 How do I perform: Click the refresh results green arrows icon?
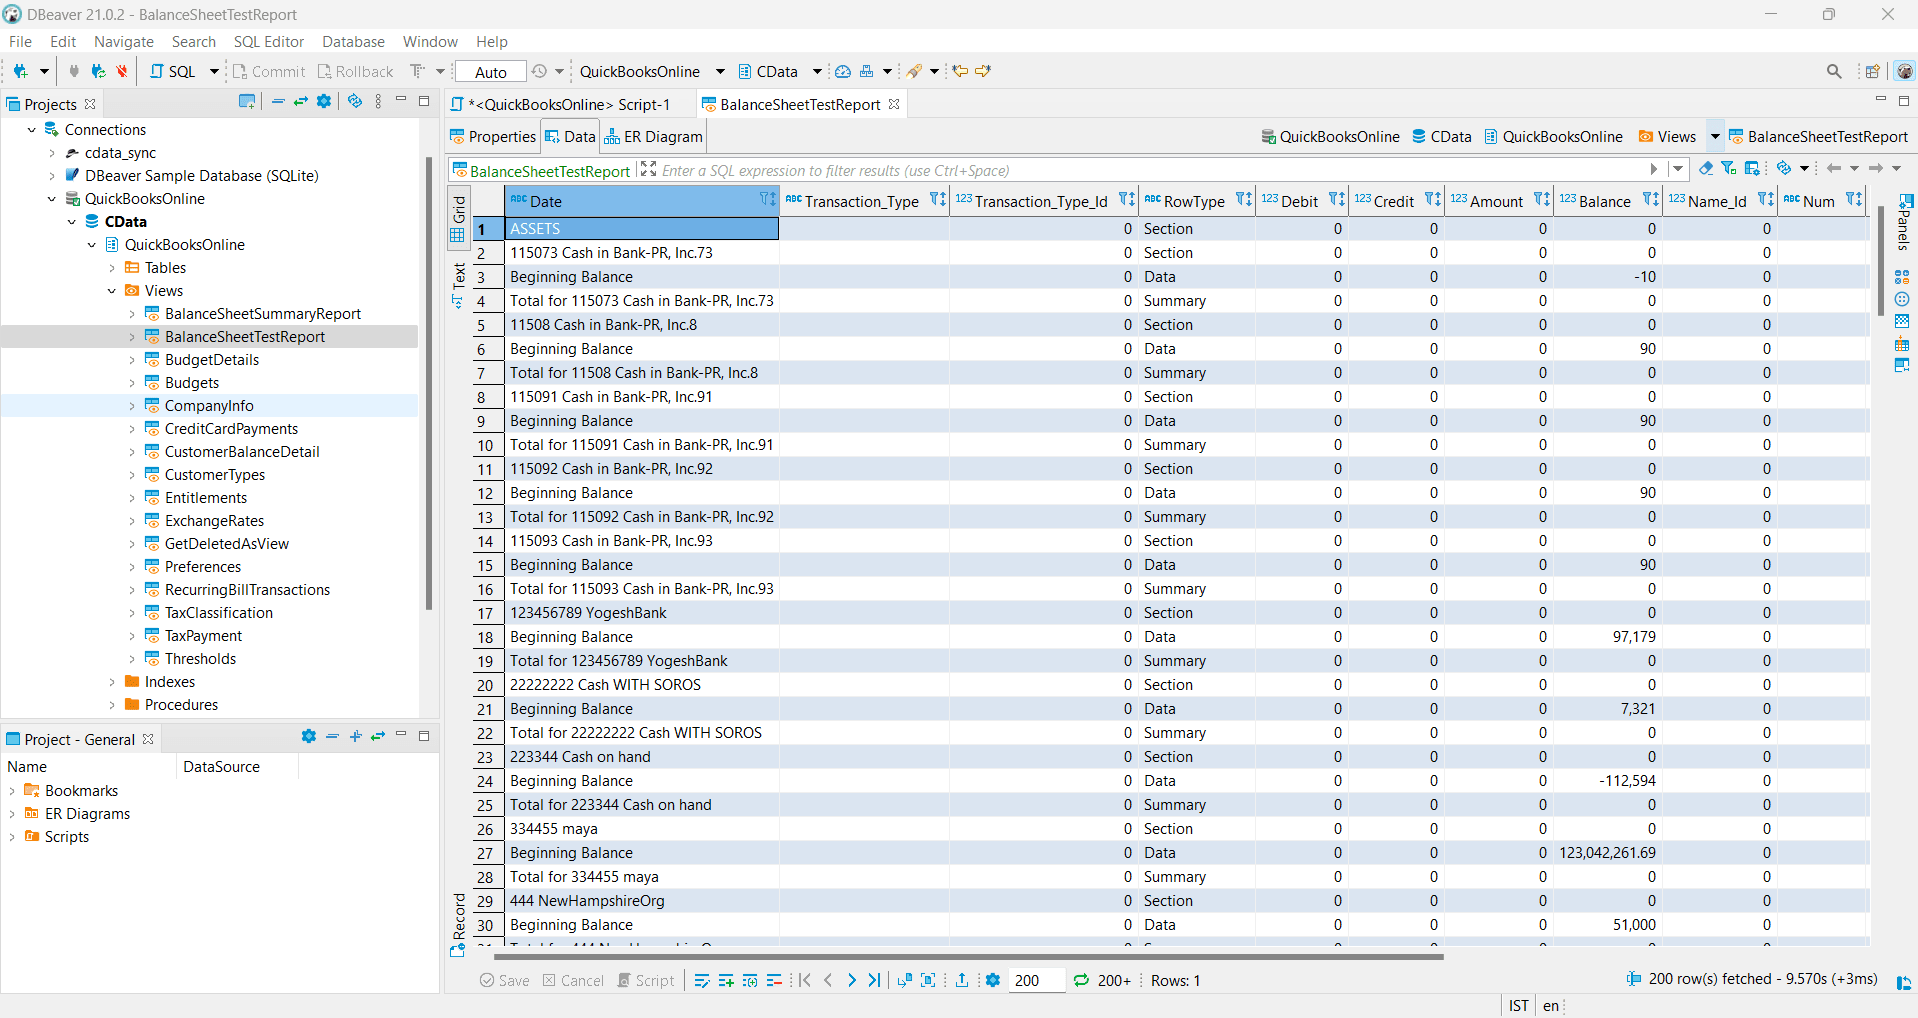1081,980
